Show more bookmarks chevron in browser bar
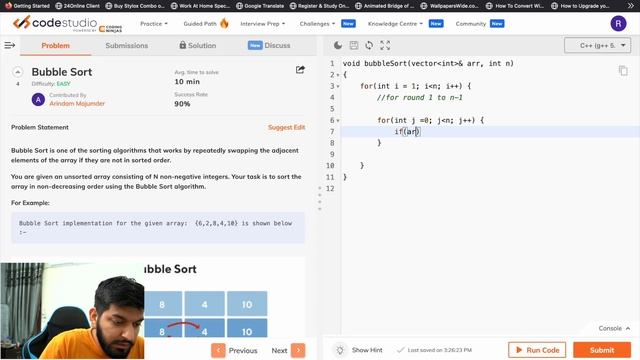The height and width of the screenshot is (360, 640). pyautogui.click(x=632, y=6)
